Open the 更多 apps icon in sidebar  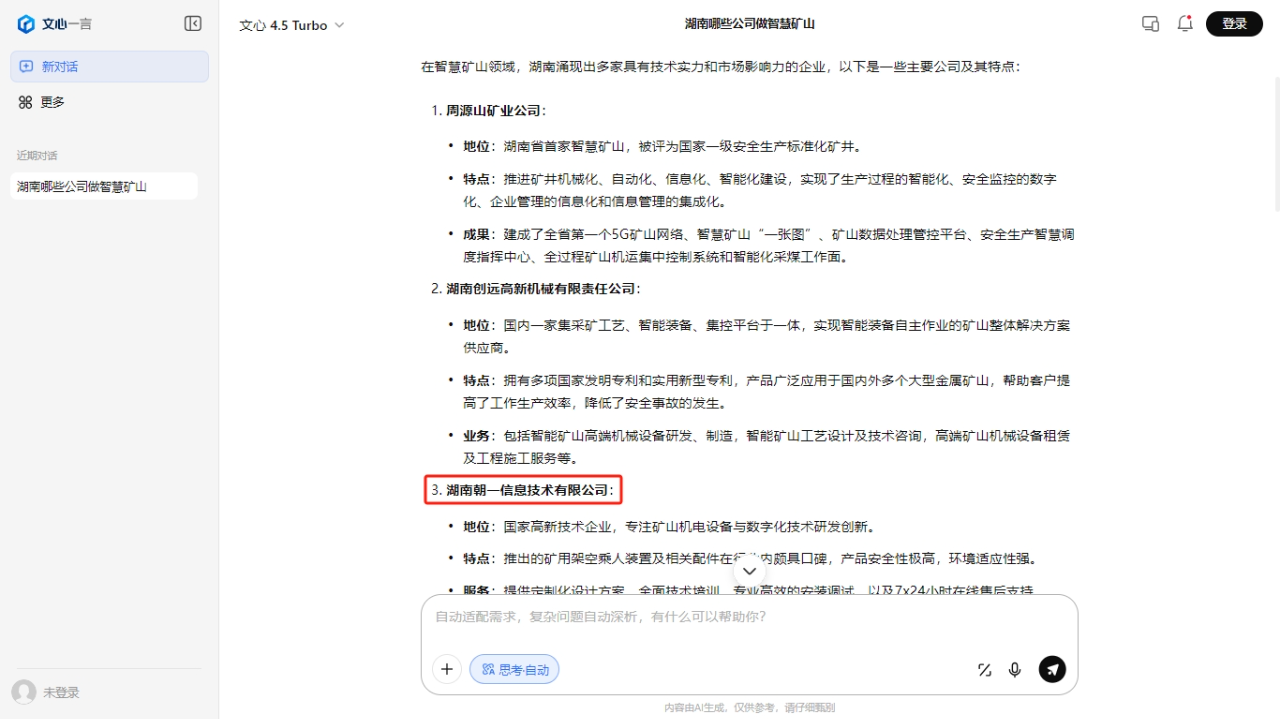point(26,102)
